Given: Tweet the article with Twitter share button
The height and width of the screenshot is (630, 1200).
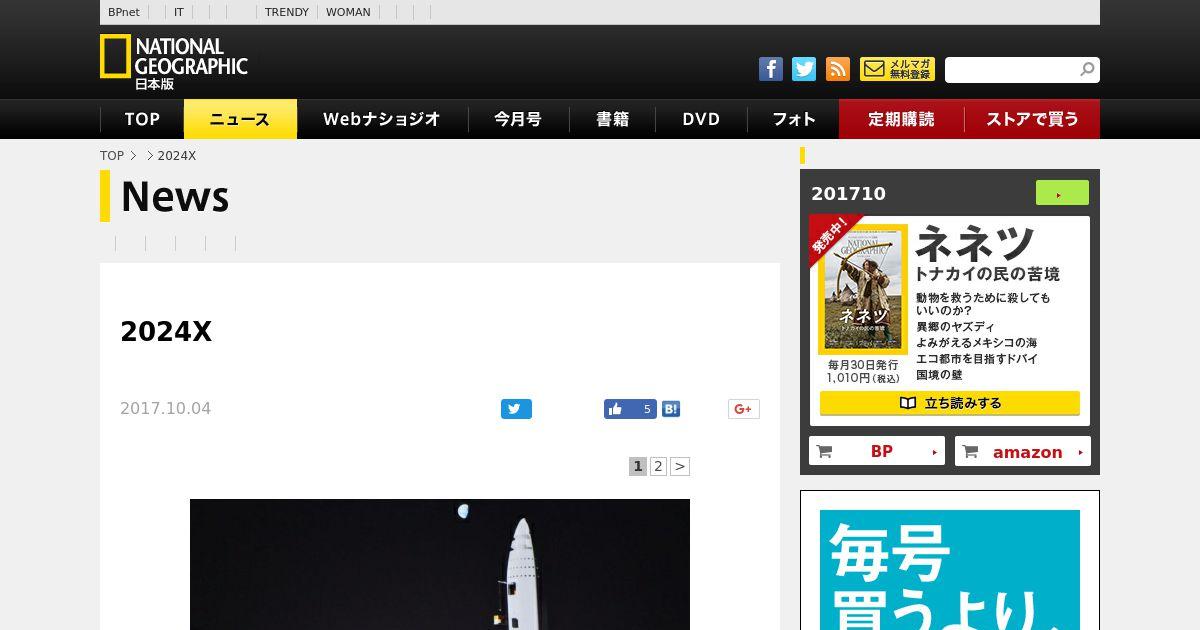Looking at the screenshot, I should [516, 409].
